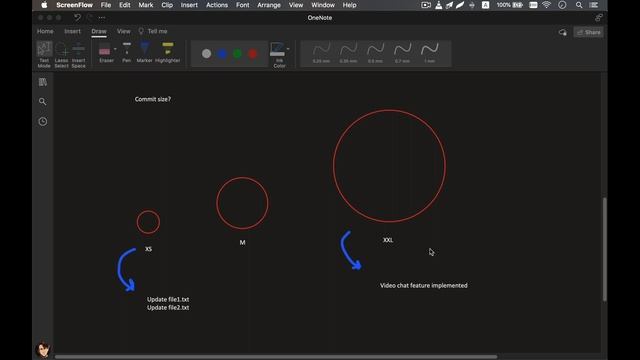The height and width of the screenshot is (360, 640).
Task: Click the Tell me search box
Action: [x=153, y=31]
